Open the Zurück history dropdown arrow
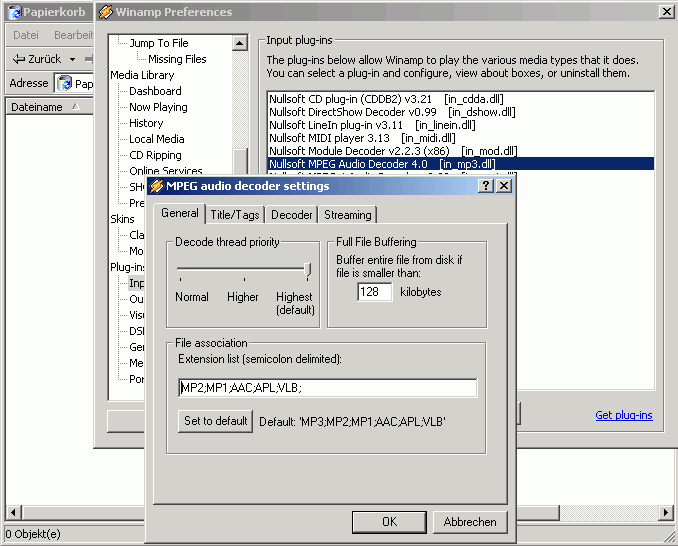This screenshot has height=546, width=678. point(73,59)
